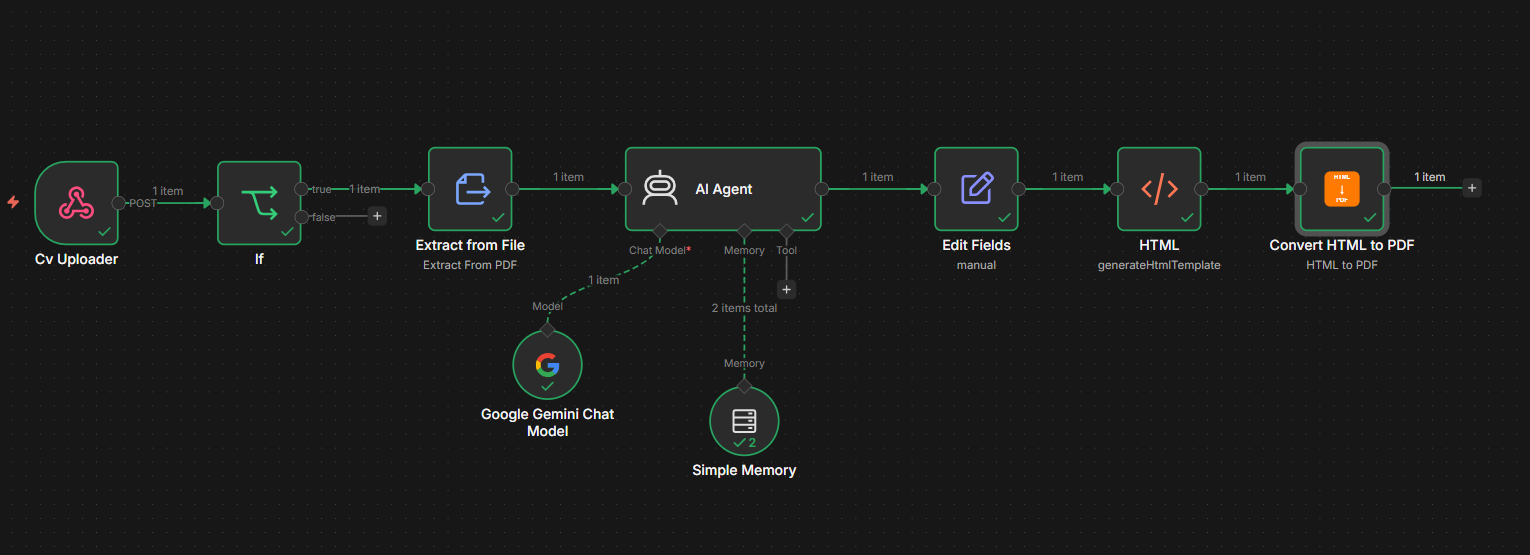Click the Extract from File output connector
The width and height of the screenshot is (1530, 555).
(512, 189)
